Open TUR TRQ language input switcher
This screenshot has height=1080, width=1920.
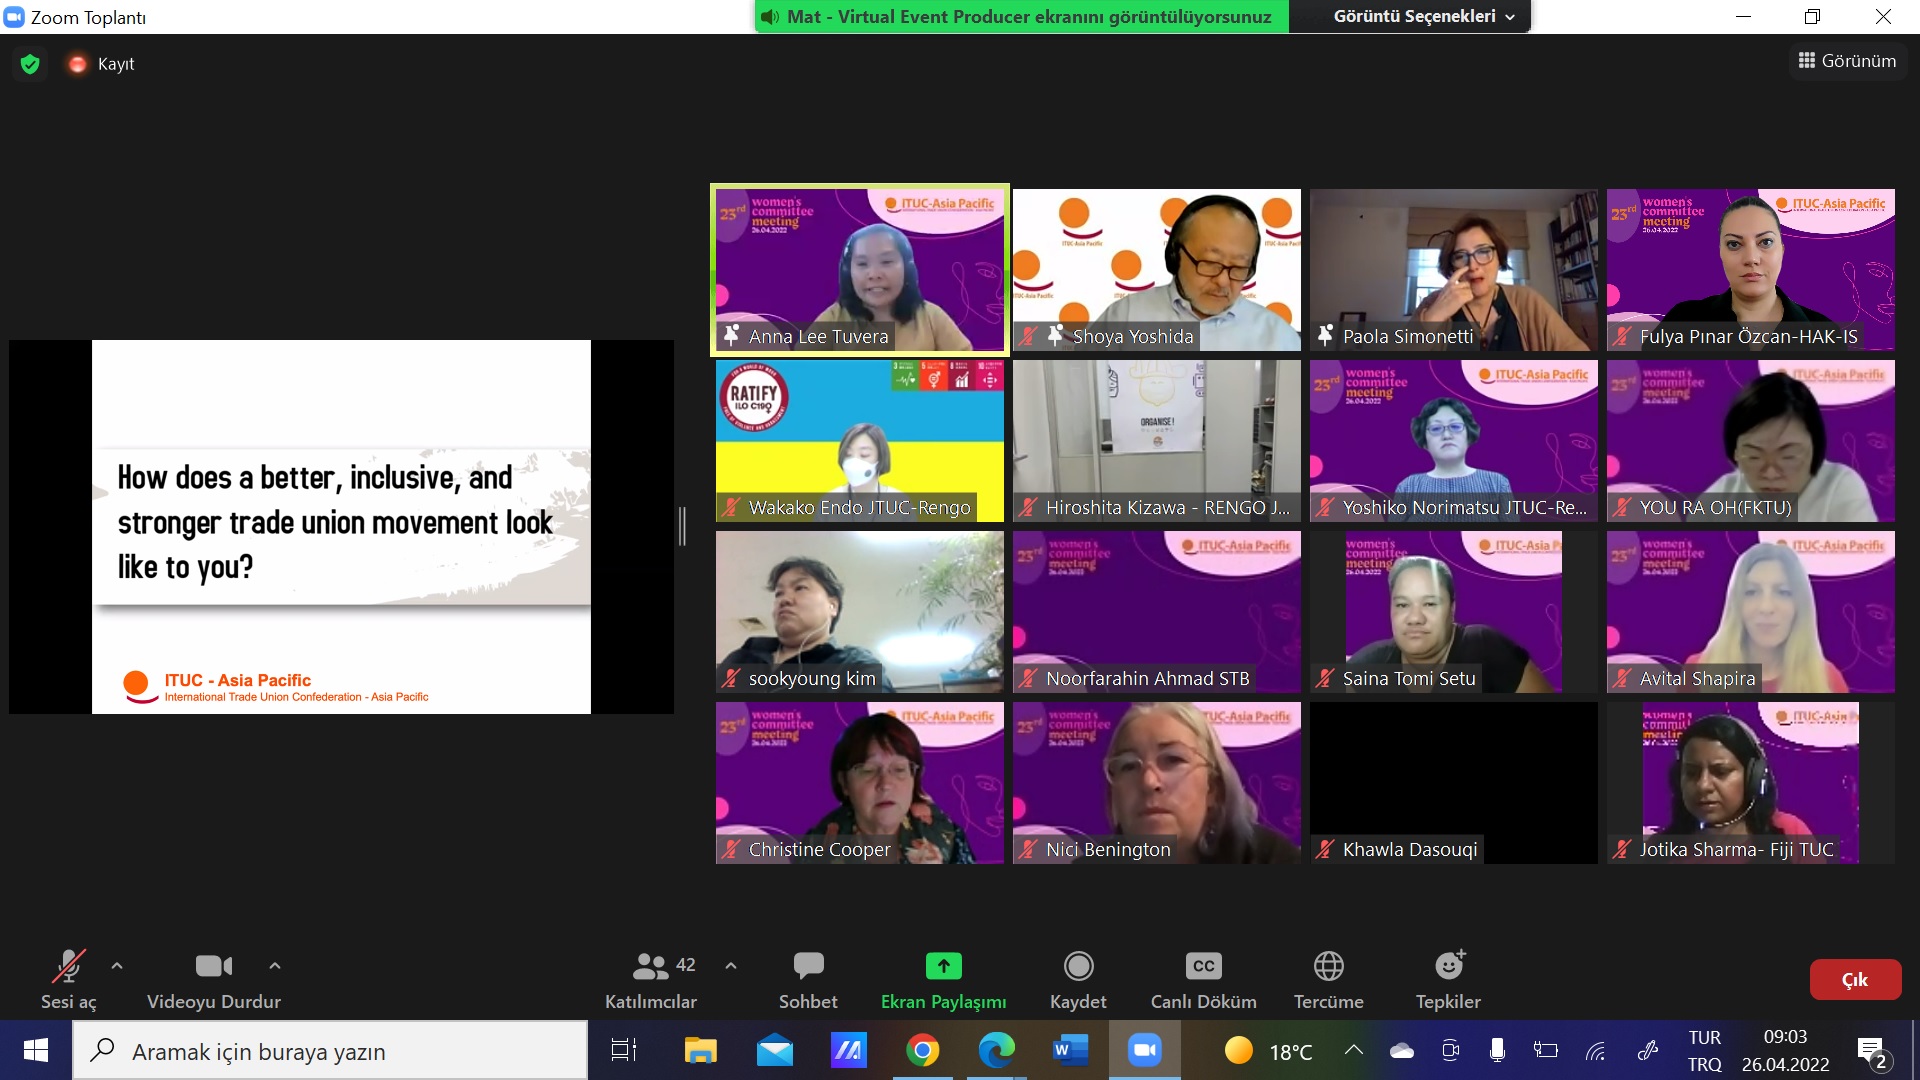pos(1705,1051)
